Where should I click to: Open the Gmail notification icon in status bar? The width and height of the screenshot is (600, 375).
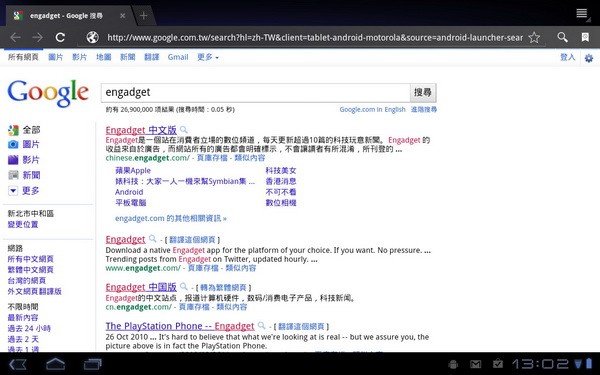[476, 364]
